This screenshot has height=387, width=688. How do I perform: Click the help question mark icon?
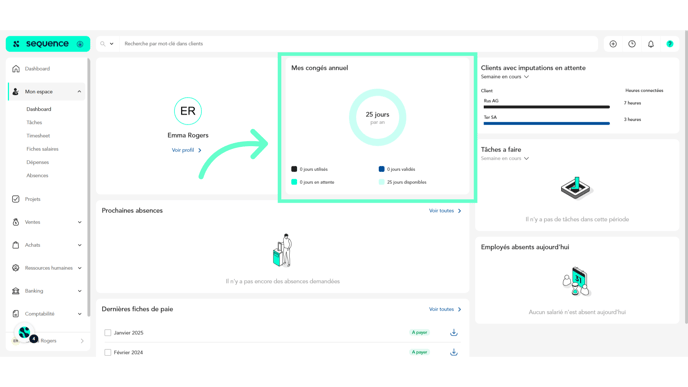coord(670,44)
